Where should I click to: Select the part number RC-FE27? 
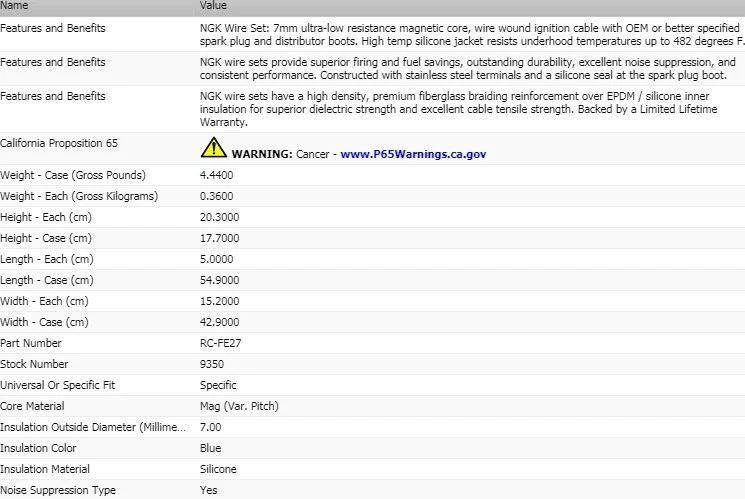click(x=220, y=343)
